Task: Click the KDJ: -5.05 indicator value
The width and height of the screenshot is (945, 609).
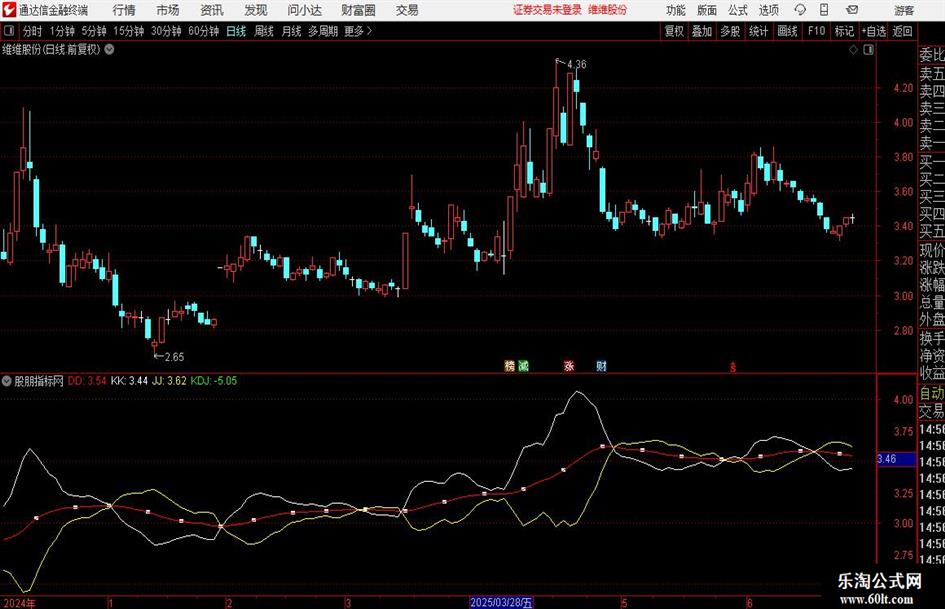Action: [x=214, y=381]
